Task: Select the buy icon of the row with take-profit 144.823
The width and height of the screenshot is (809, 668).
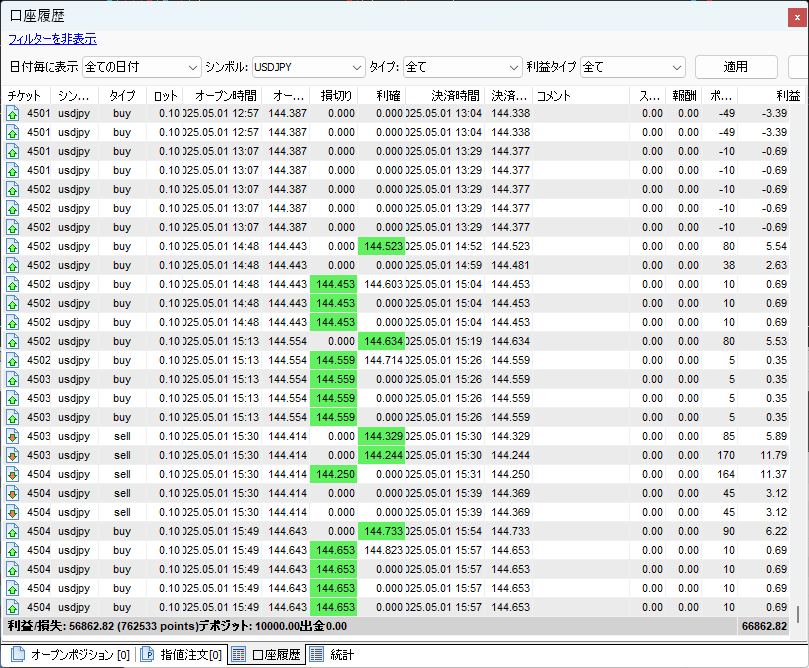Action: click(x=12, y=550)
